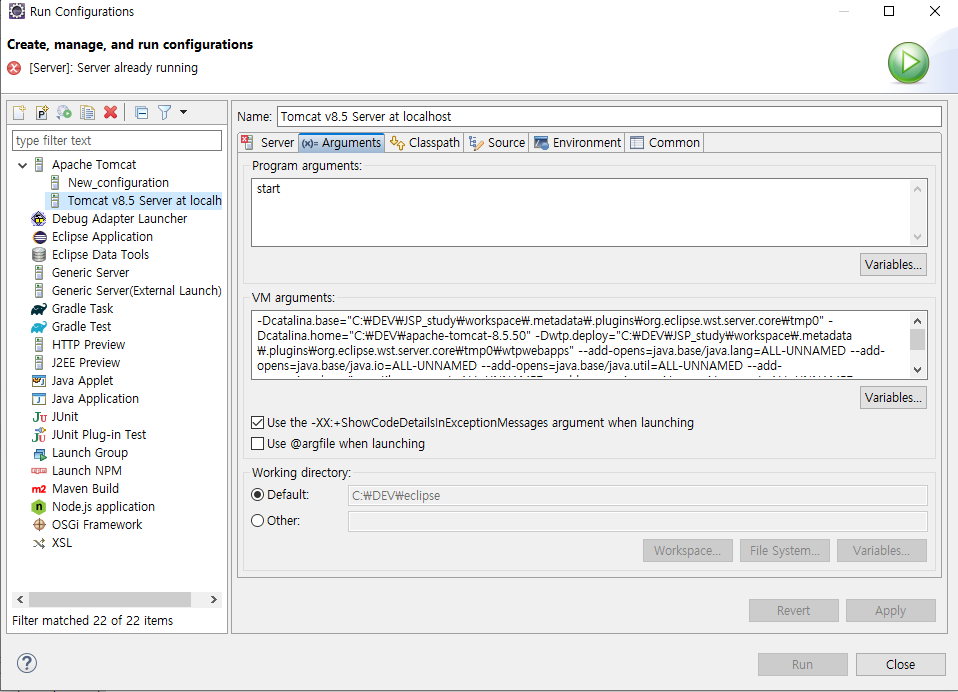The image size is (958, 692).
Task: Open the filter dropdown arrow in the toolbar
Action: pos(183,112)
